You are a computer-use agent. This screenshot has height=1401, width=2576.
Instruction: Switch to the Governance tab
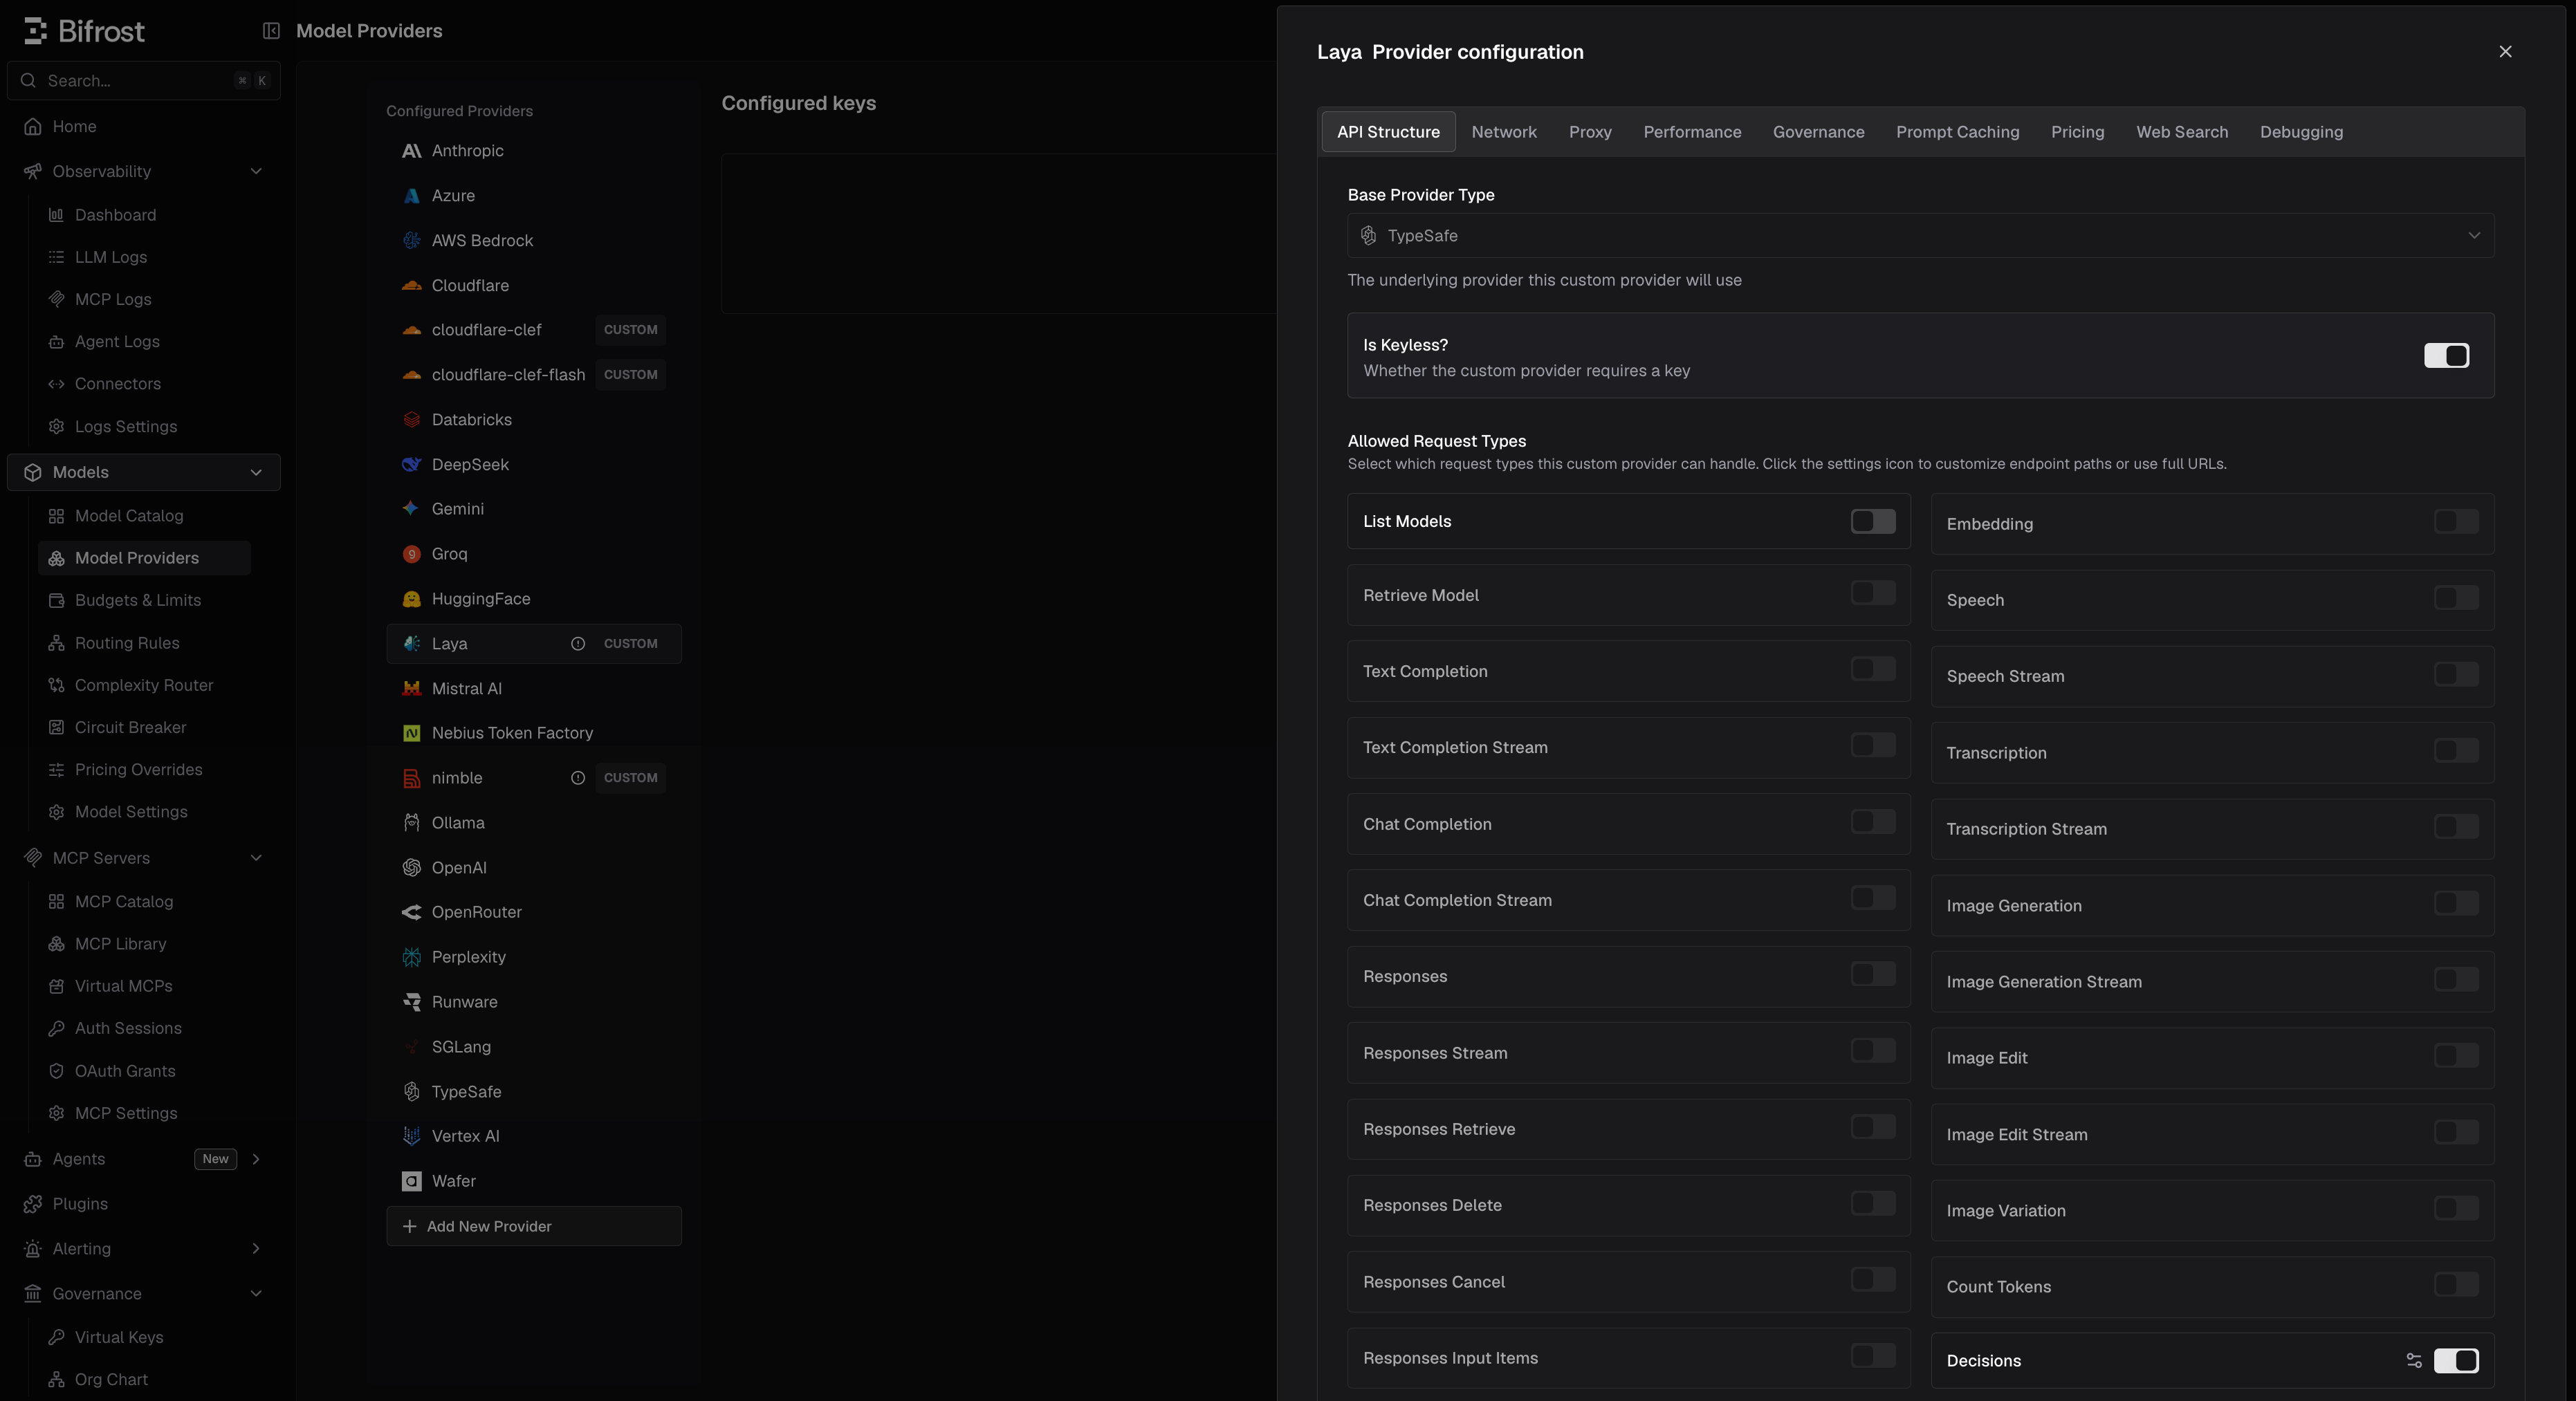click(x=1818, y=132)
